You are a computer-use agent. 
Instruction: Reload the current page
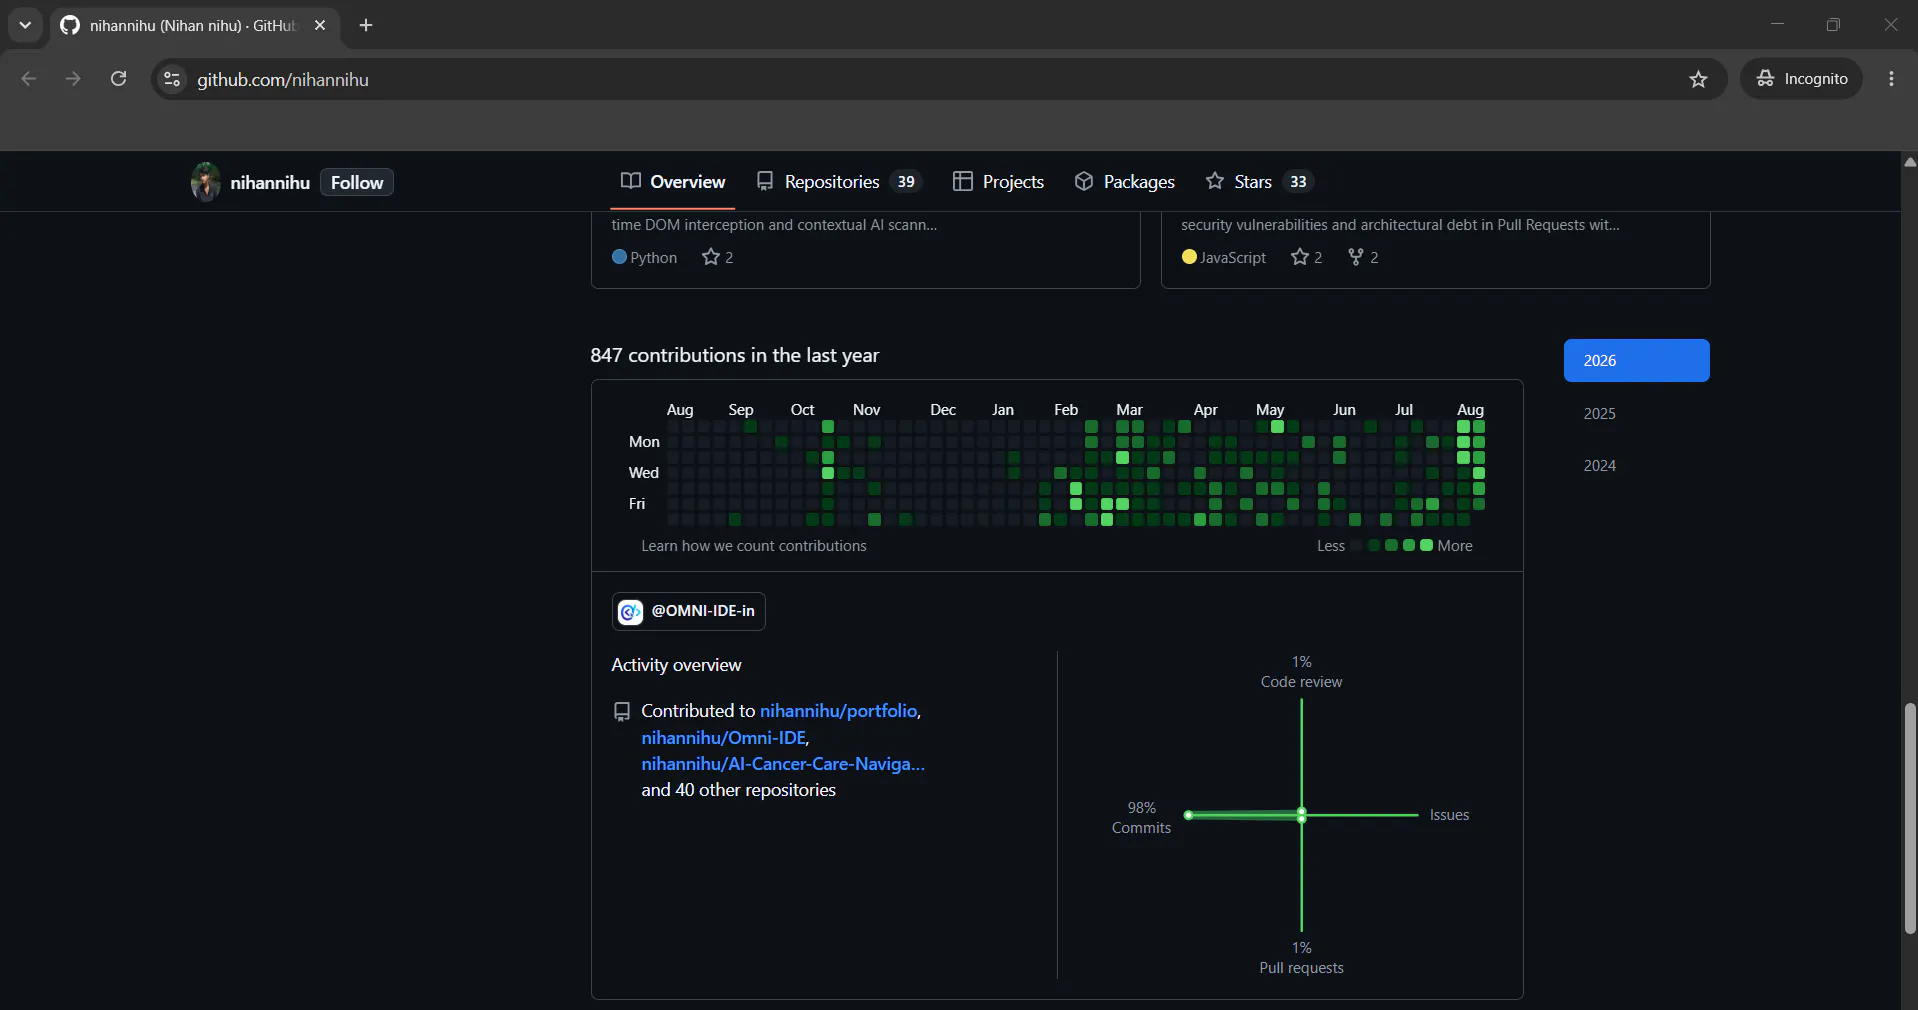coord(118,79)
